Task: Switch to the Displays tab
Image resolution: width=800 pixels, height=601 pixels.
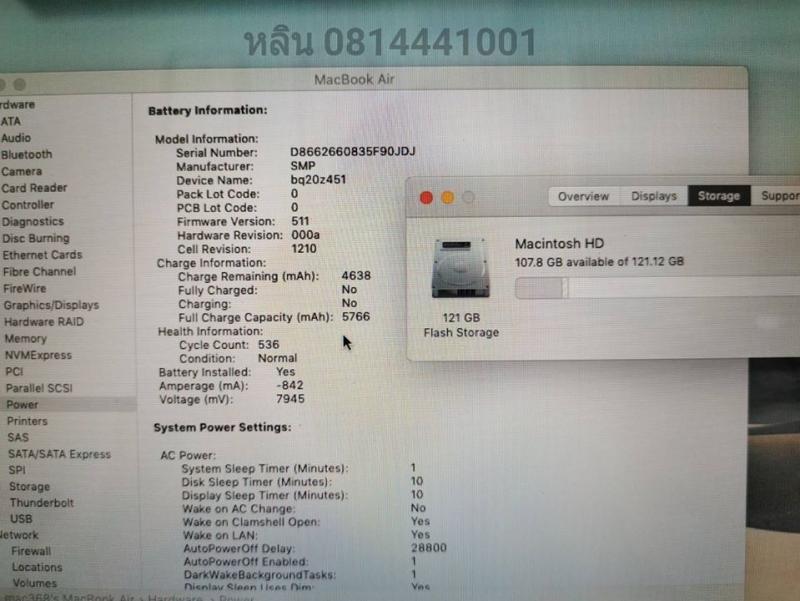Action: click(654, 196)
